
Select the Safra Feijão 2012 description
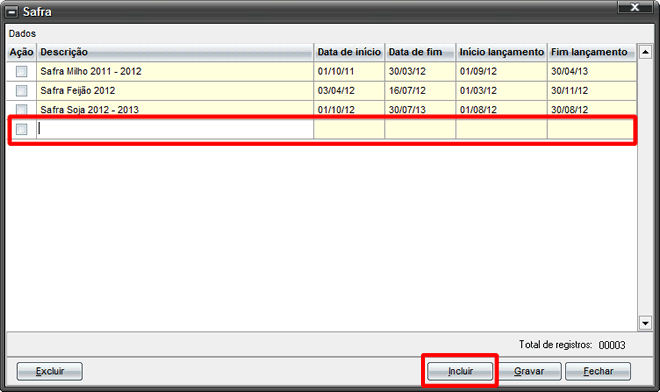click(78, 91)
